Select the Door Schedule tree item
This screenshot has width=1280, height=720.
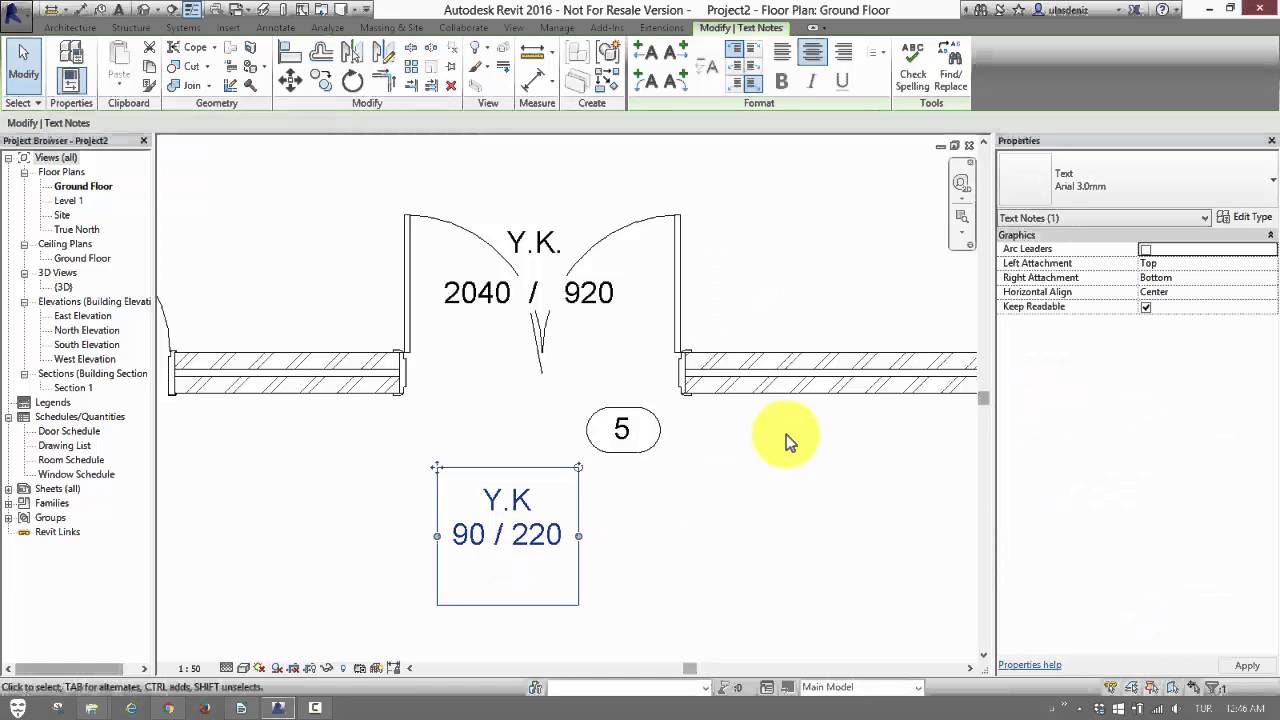click(69, 431)
